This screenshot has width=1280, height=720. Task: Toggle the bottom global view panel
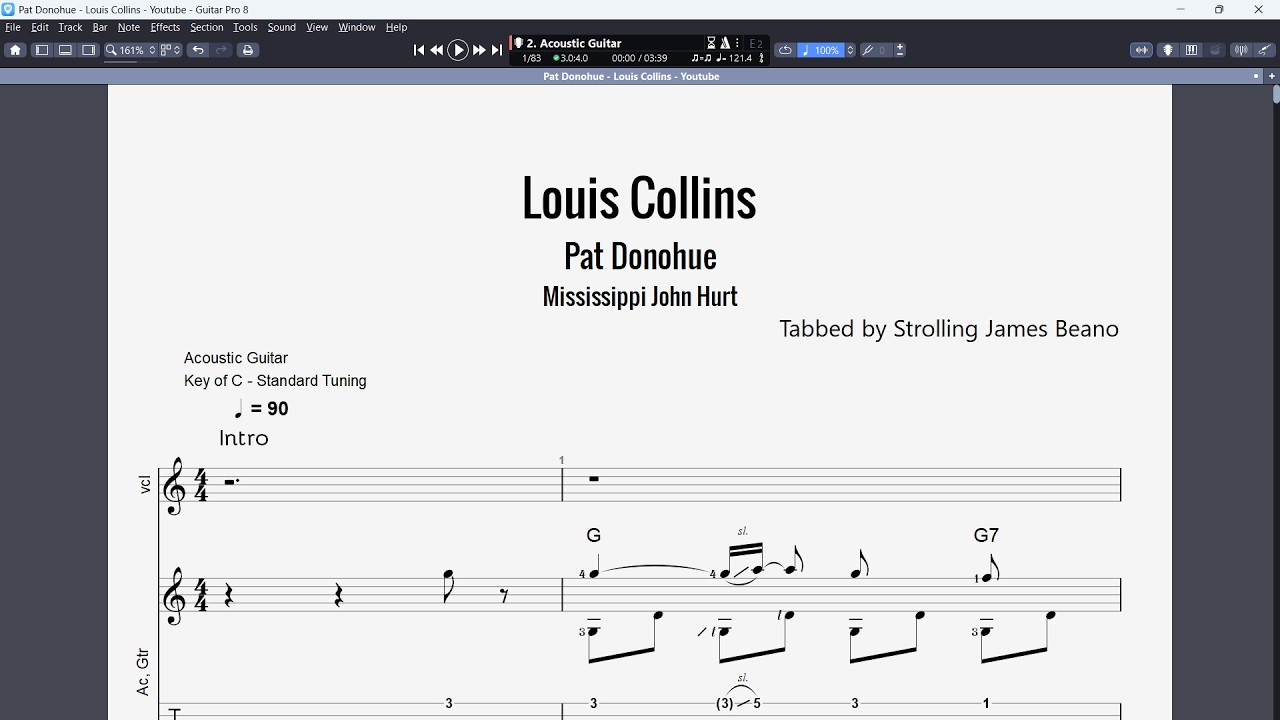pos(65,50)
